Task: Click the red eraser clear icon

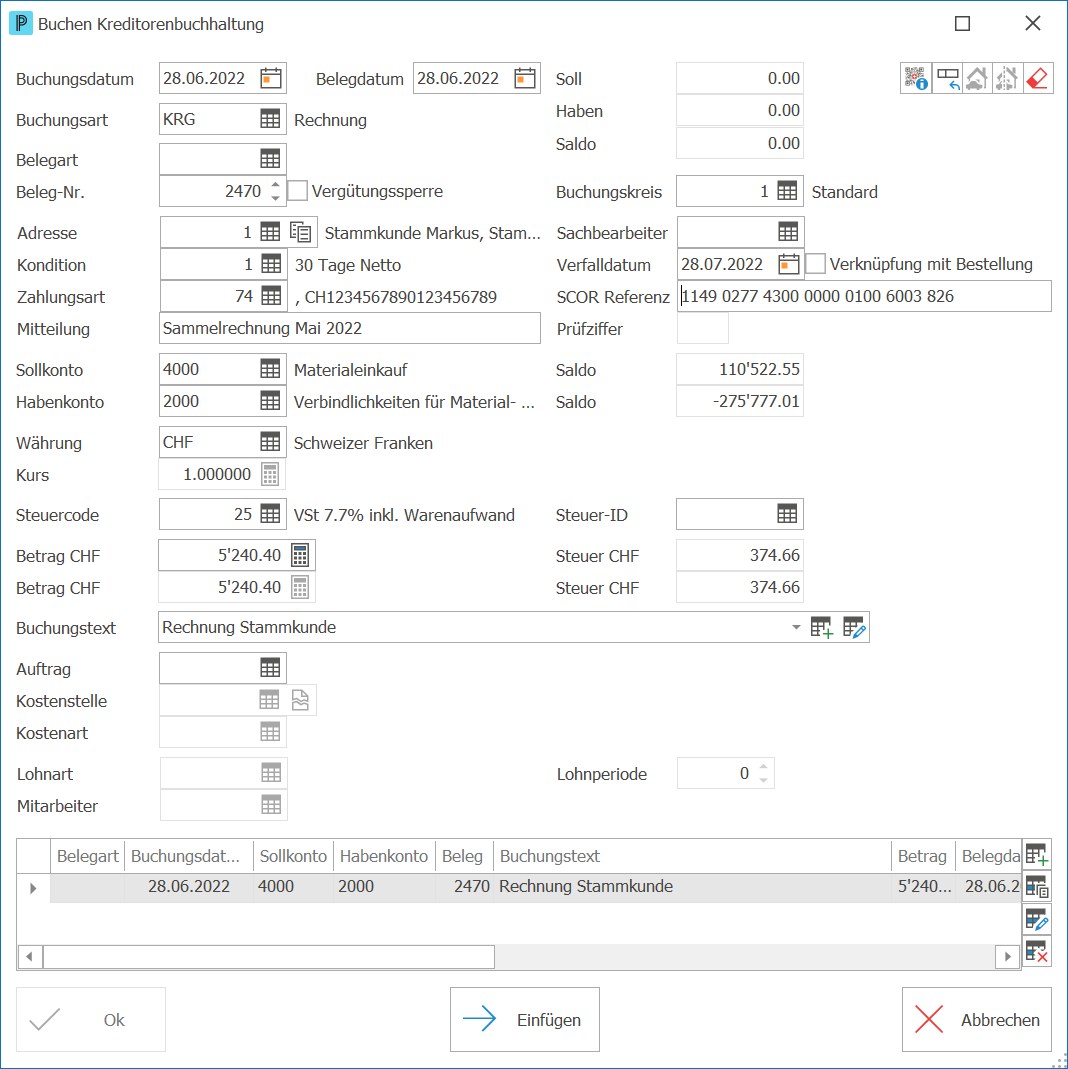Action: point(1037,78)
